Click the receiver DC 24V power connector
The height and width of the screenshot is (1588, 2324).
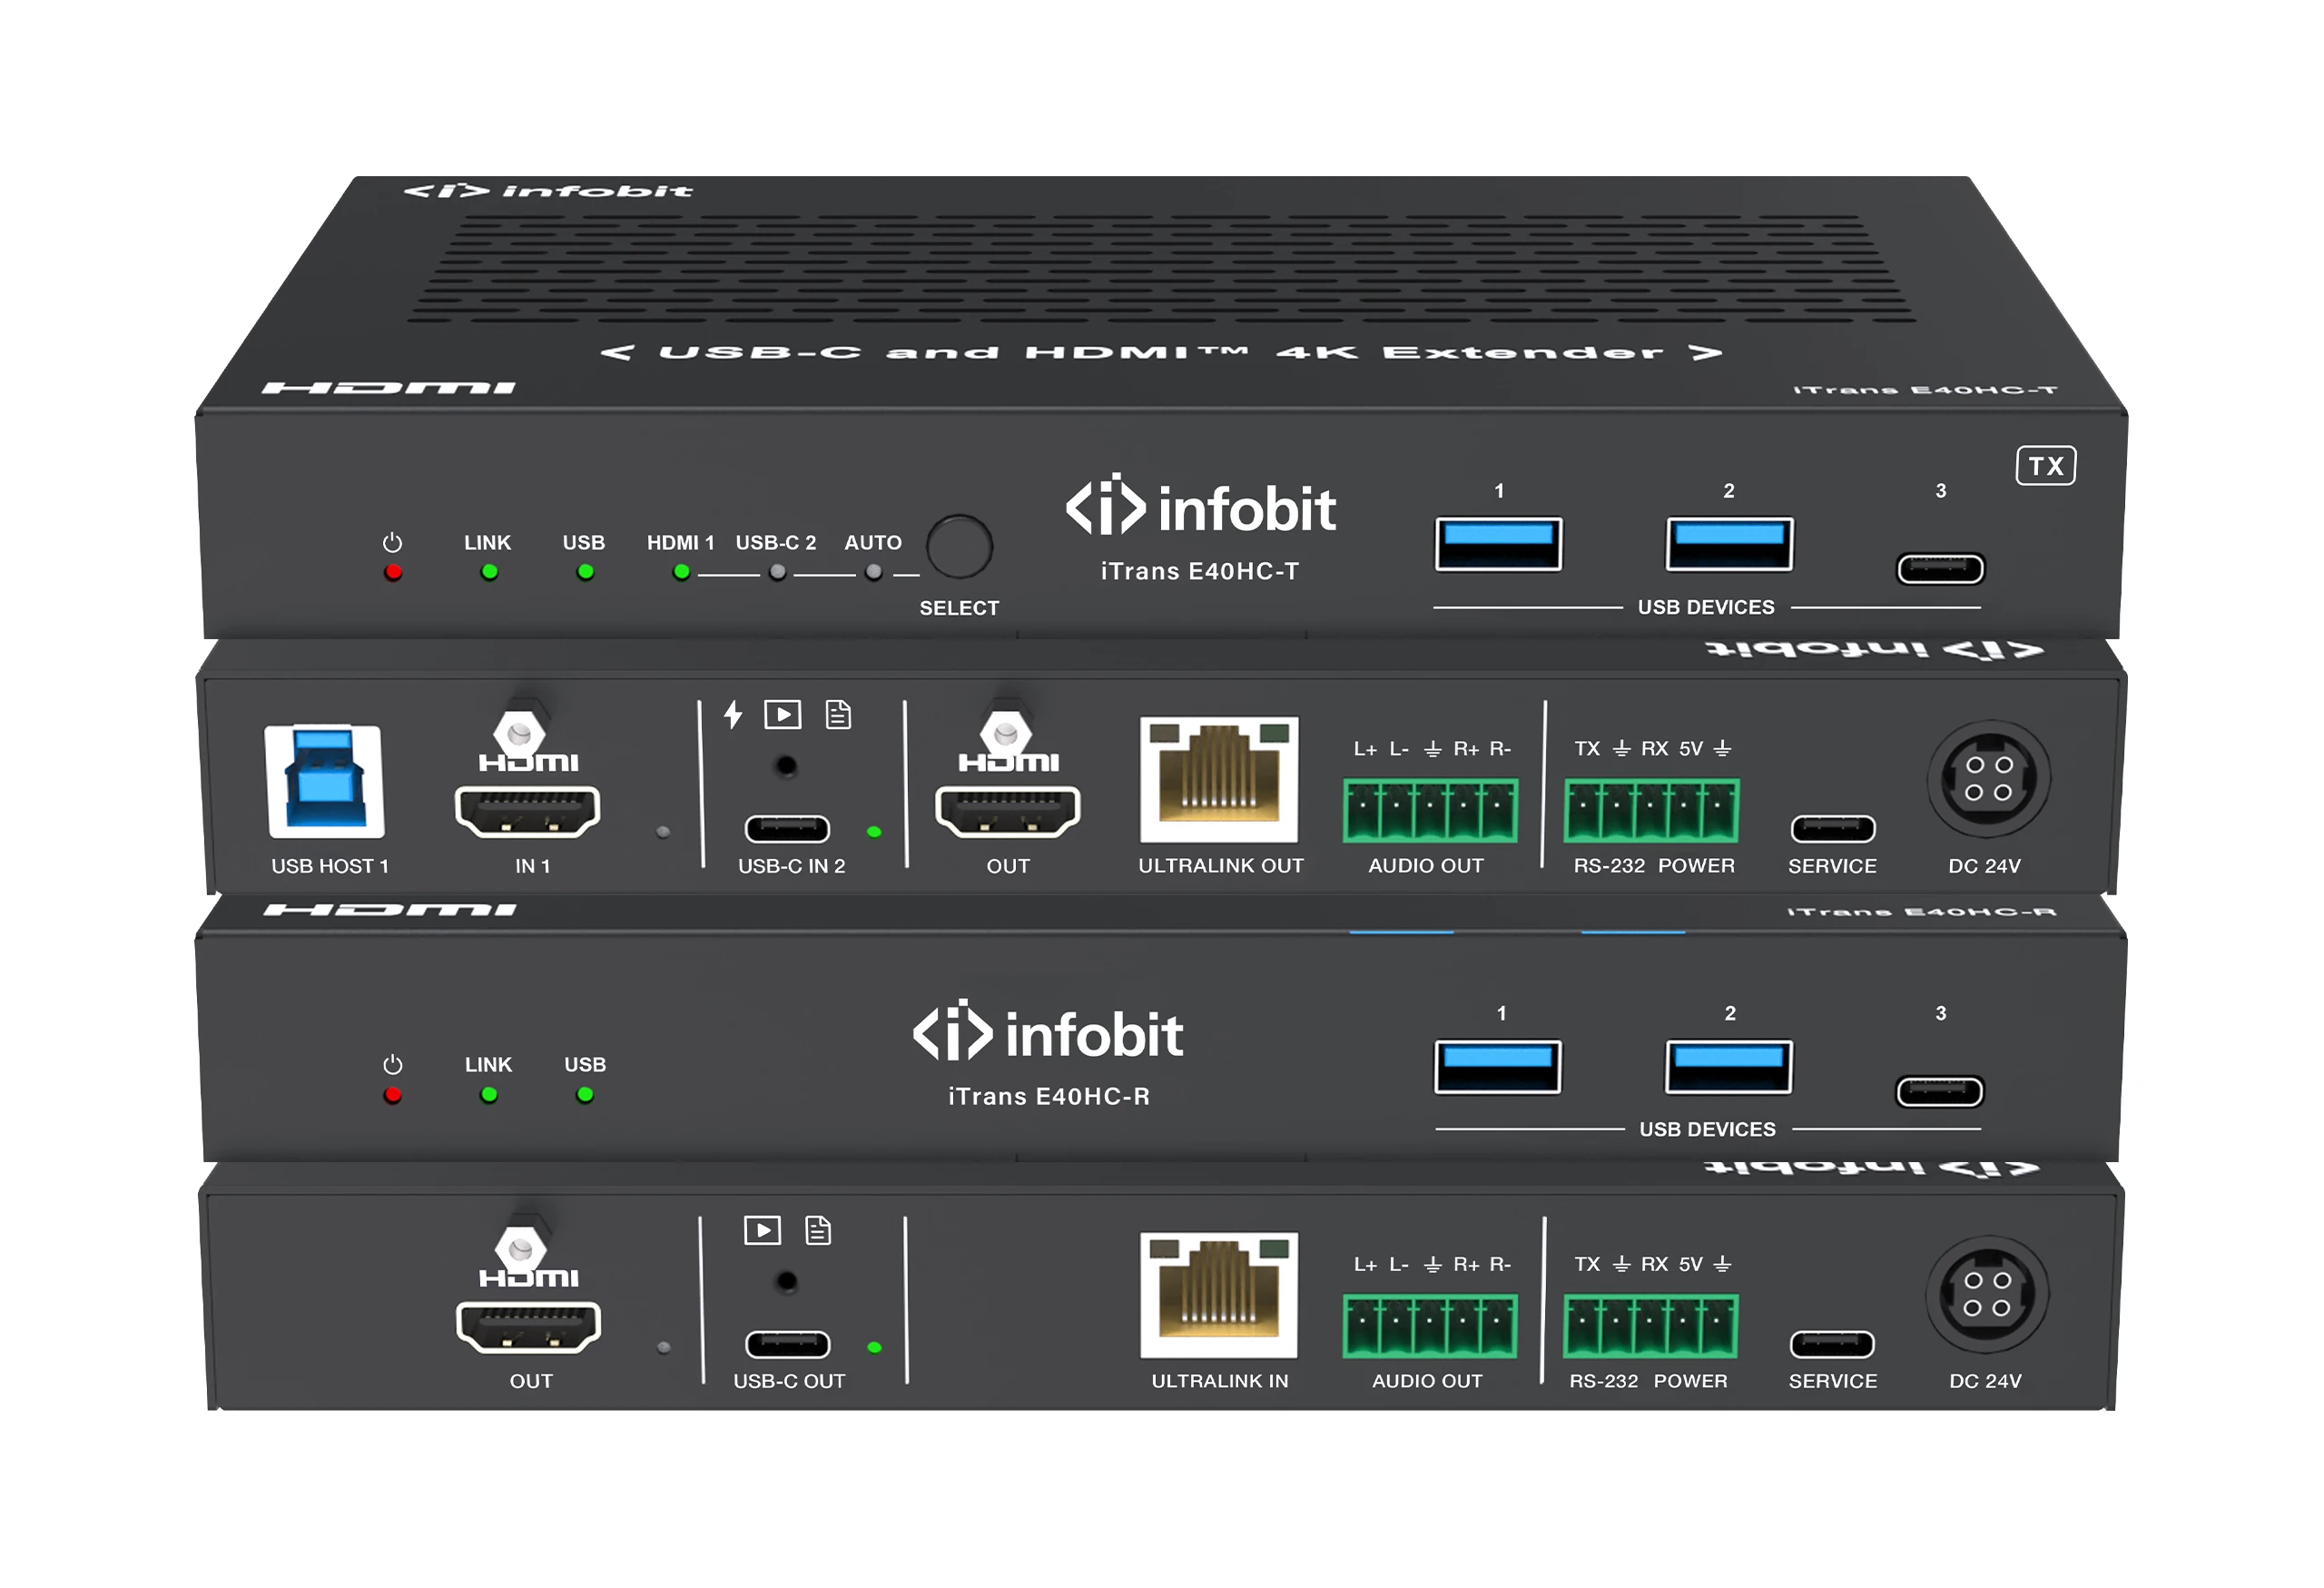click(1987, 1294)
